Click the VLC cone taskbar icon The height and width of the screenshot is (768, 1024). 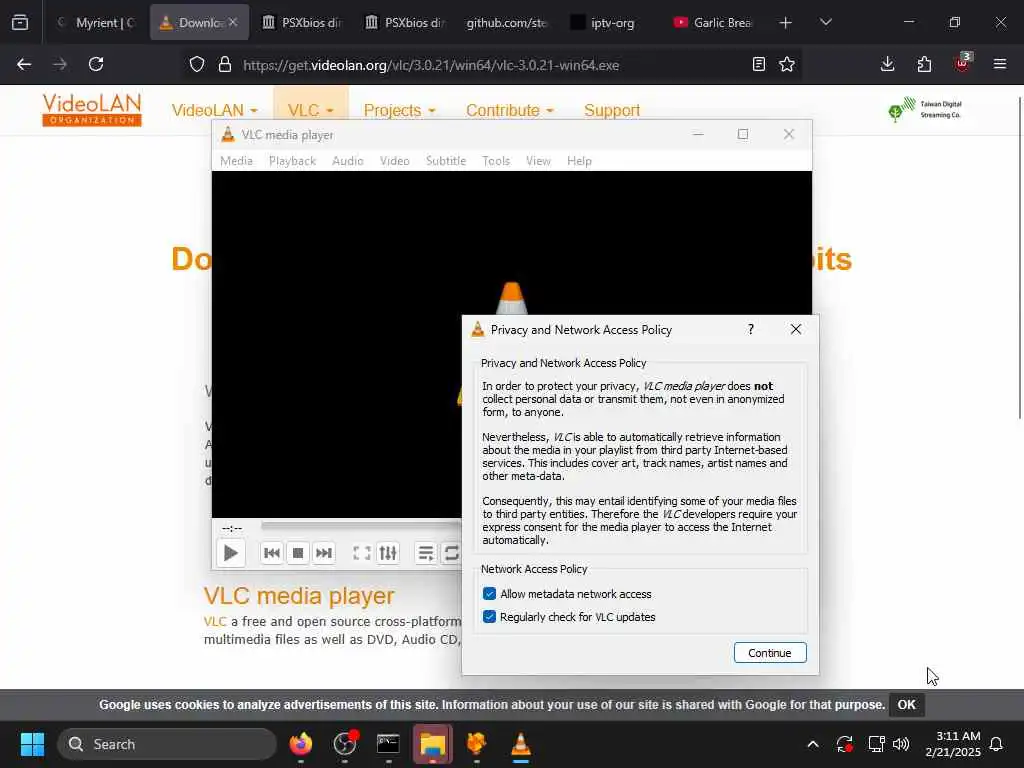pos(520,744)
